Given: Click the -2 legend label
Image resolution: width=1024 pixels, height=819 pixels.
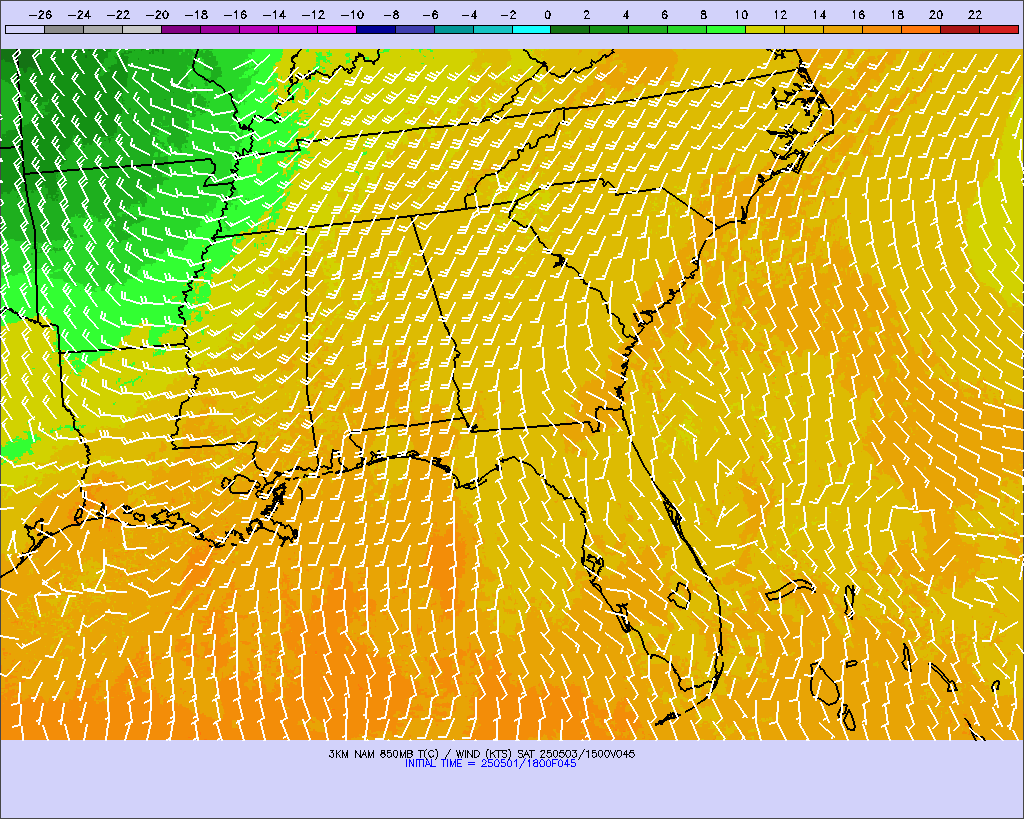Looking at the screenshot, I should pos(508,15).
